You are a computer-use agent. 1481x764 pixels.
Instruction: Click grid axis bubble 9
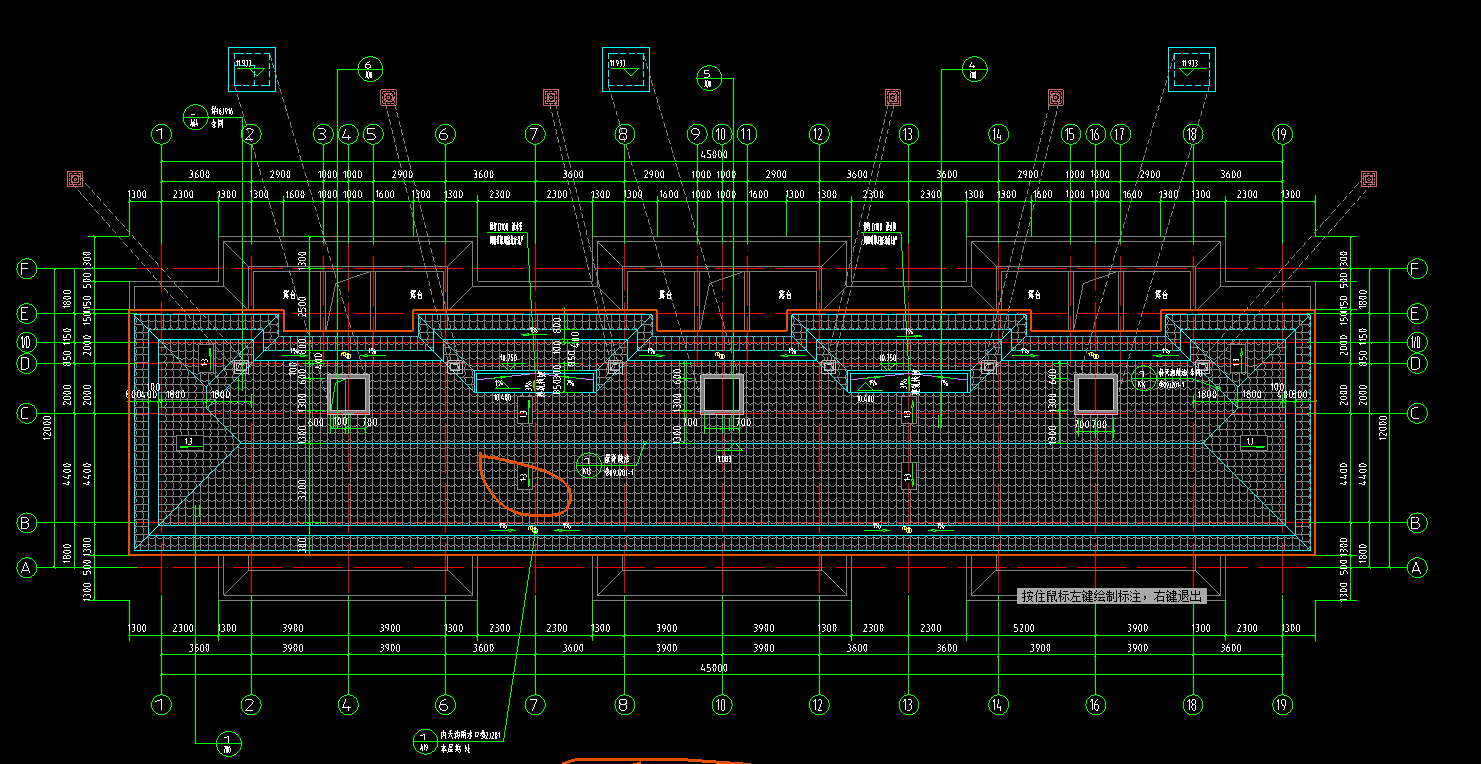(x=696, y=134)
